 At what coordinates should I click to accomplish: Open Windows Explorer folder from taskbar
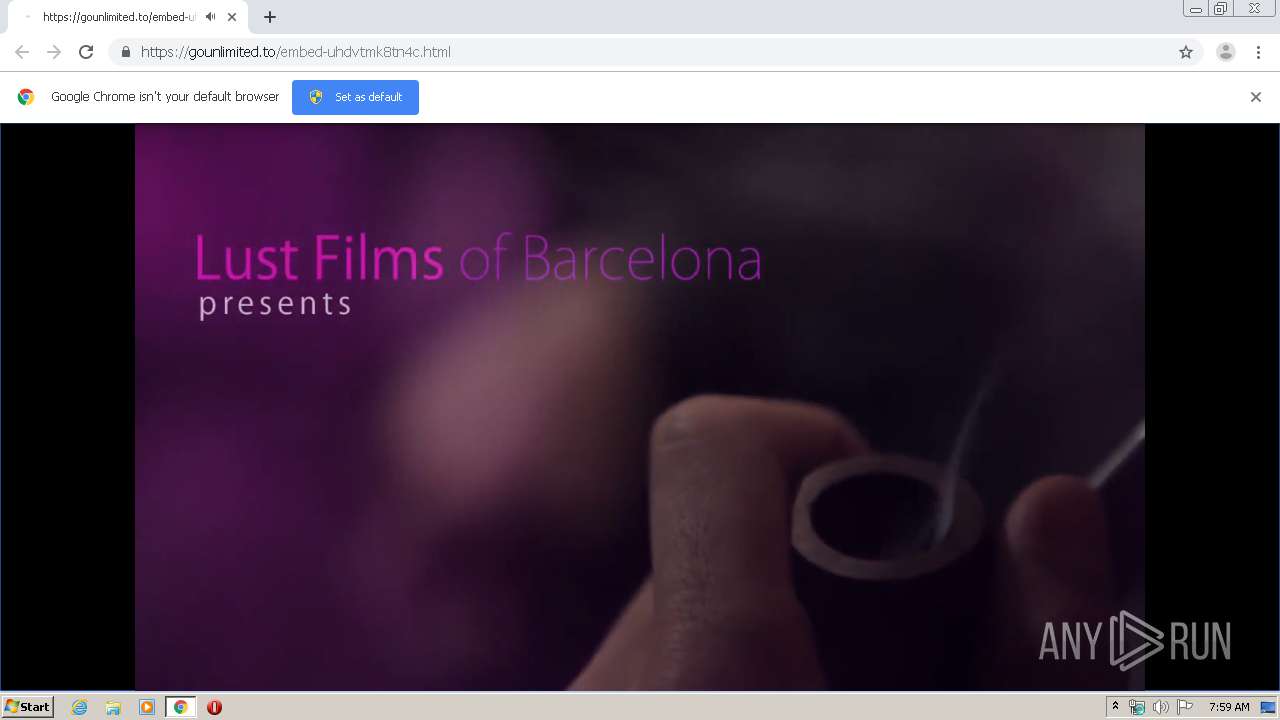(x=113, y=707)
